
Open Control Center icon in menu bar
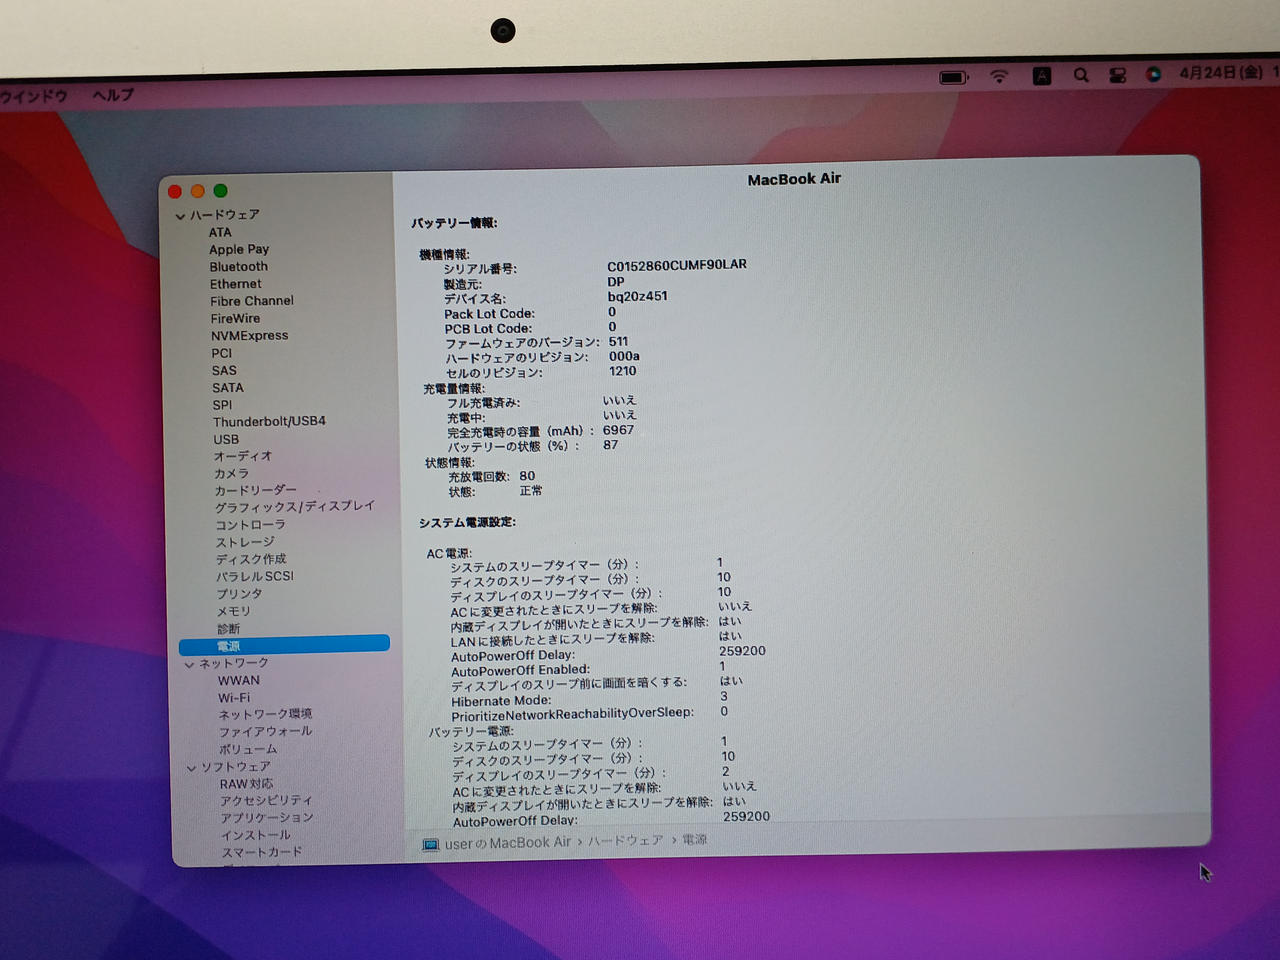pyautogui.click(x=1118, y=75)
